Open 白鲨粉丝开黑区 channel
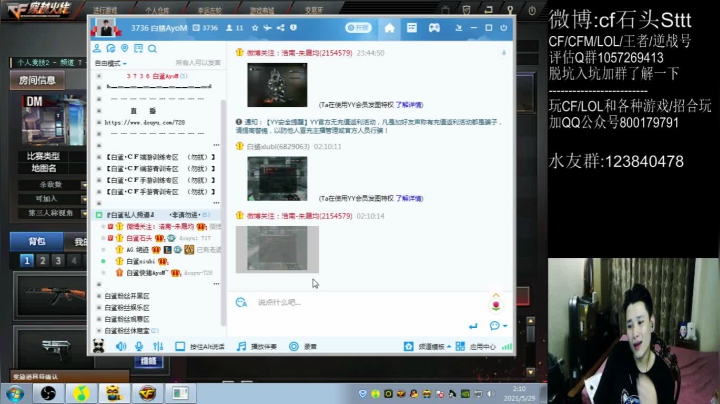 127,296
